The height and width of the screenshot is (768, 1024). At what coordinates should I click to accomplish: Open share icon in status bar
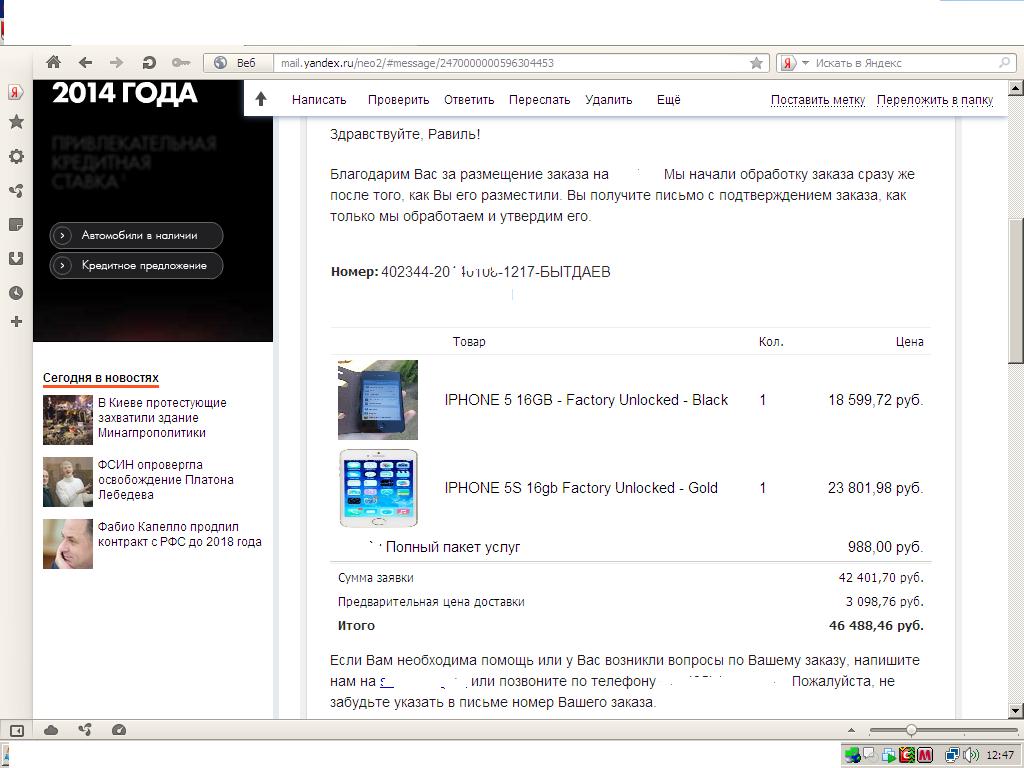coord(85,730)
